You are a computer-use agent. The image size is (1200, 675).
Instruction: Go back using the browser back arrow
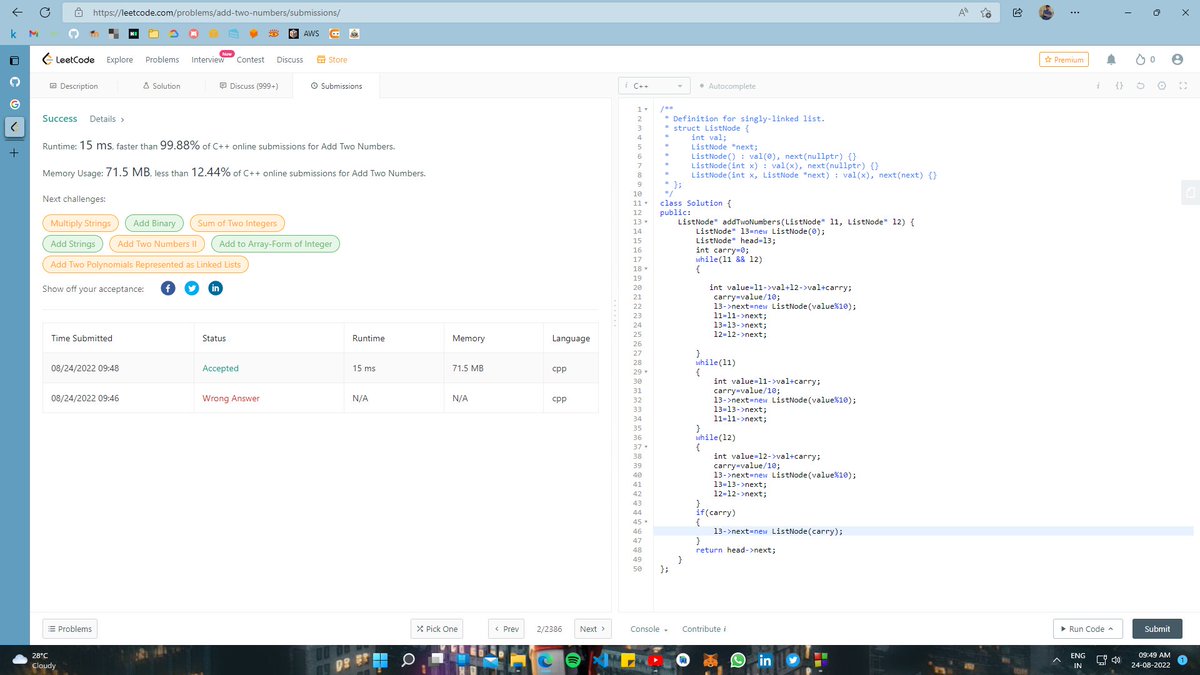(15, 13)
